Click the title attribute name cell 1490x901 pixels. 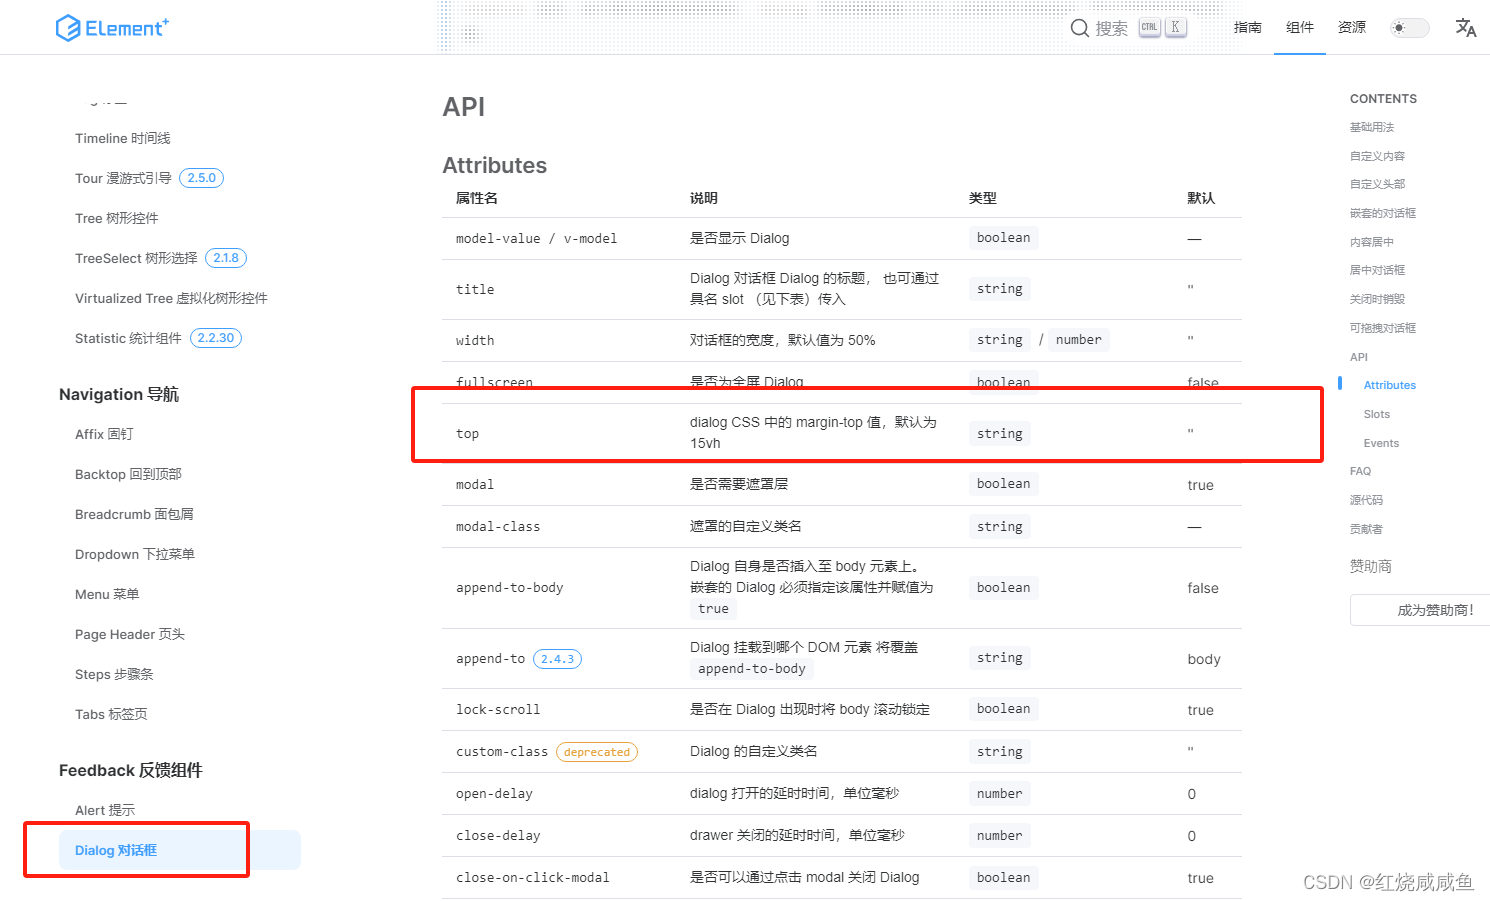pos(475,289)
